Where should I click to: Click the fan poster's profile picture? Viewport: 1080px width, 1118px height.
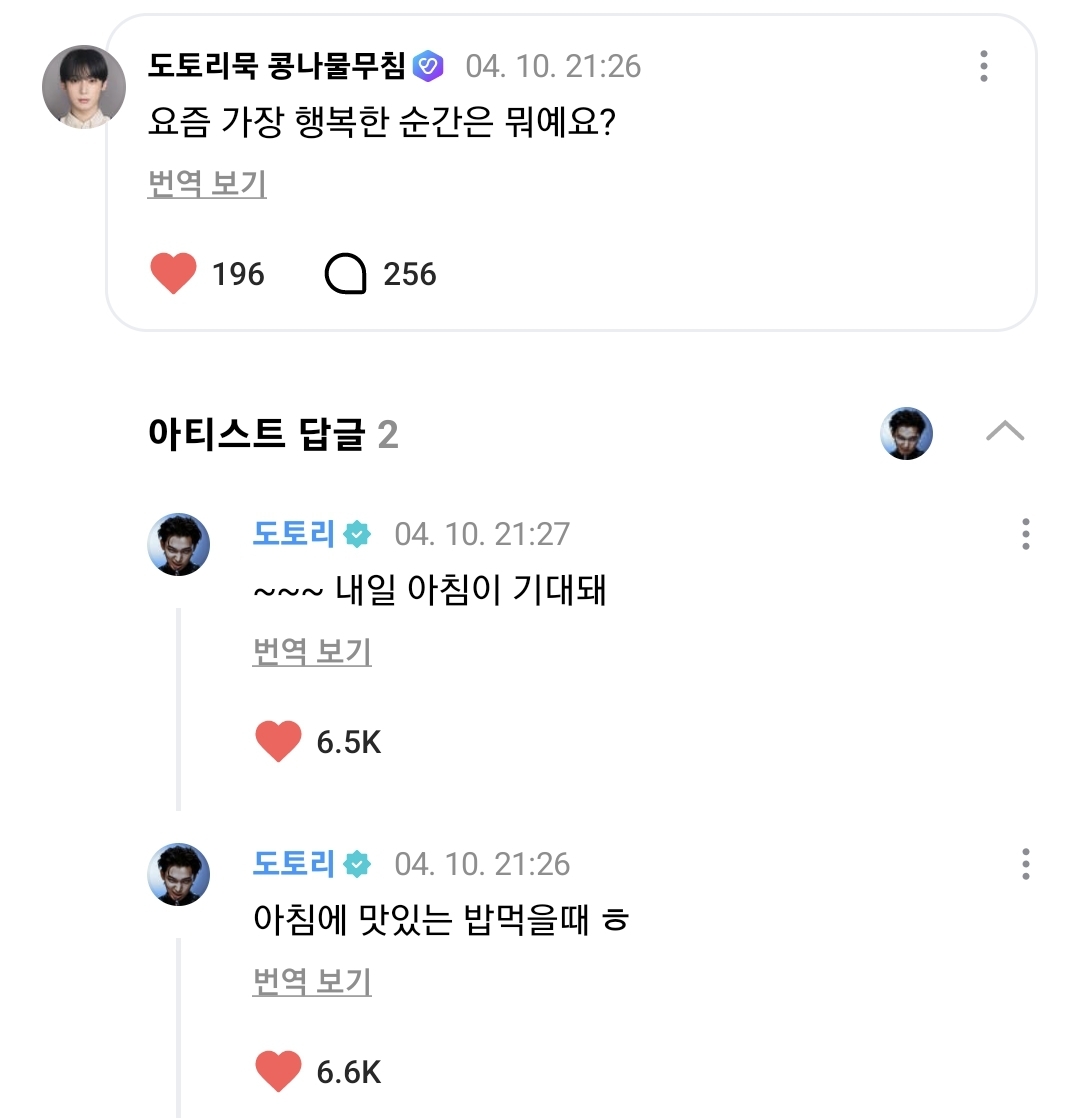click(x=84, y=87)
